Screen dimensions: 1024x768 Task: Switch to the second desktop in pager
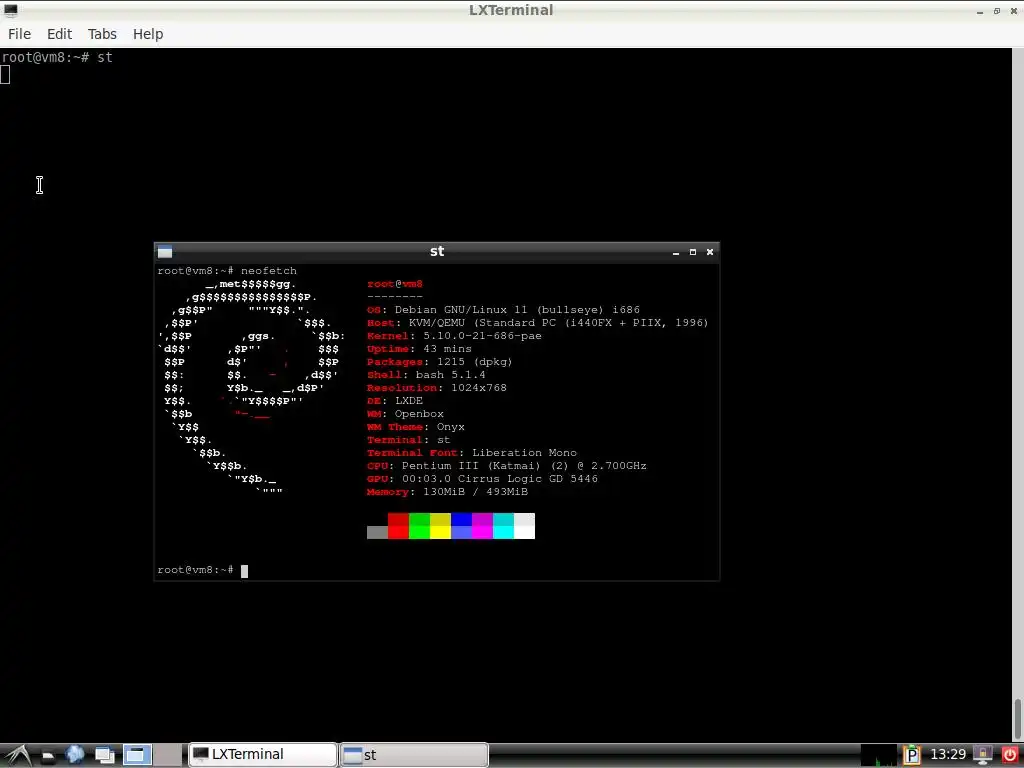(x=168, y=755)
